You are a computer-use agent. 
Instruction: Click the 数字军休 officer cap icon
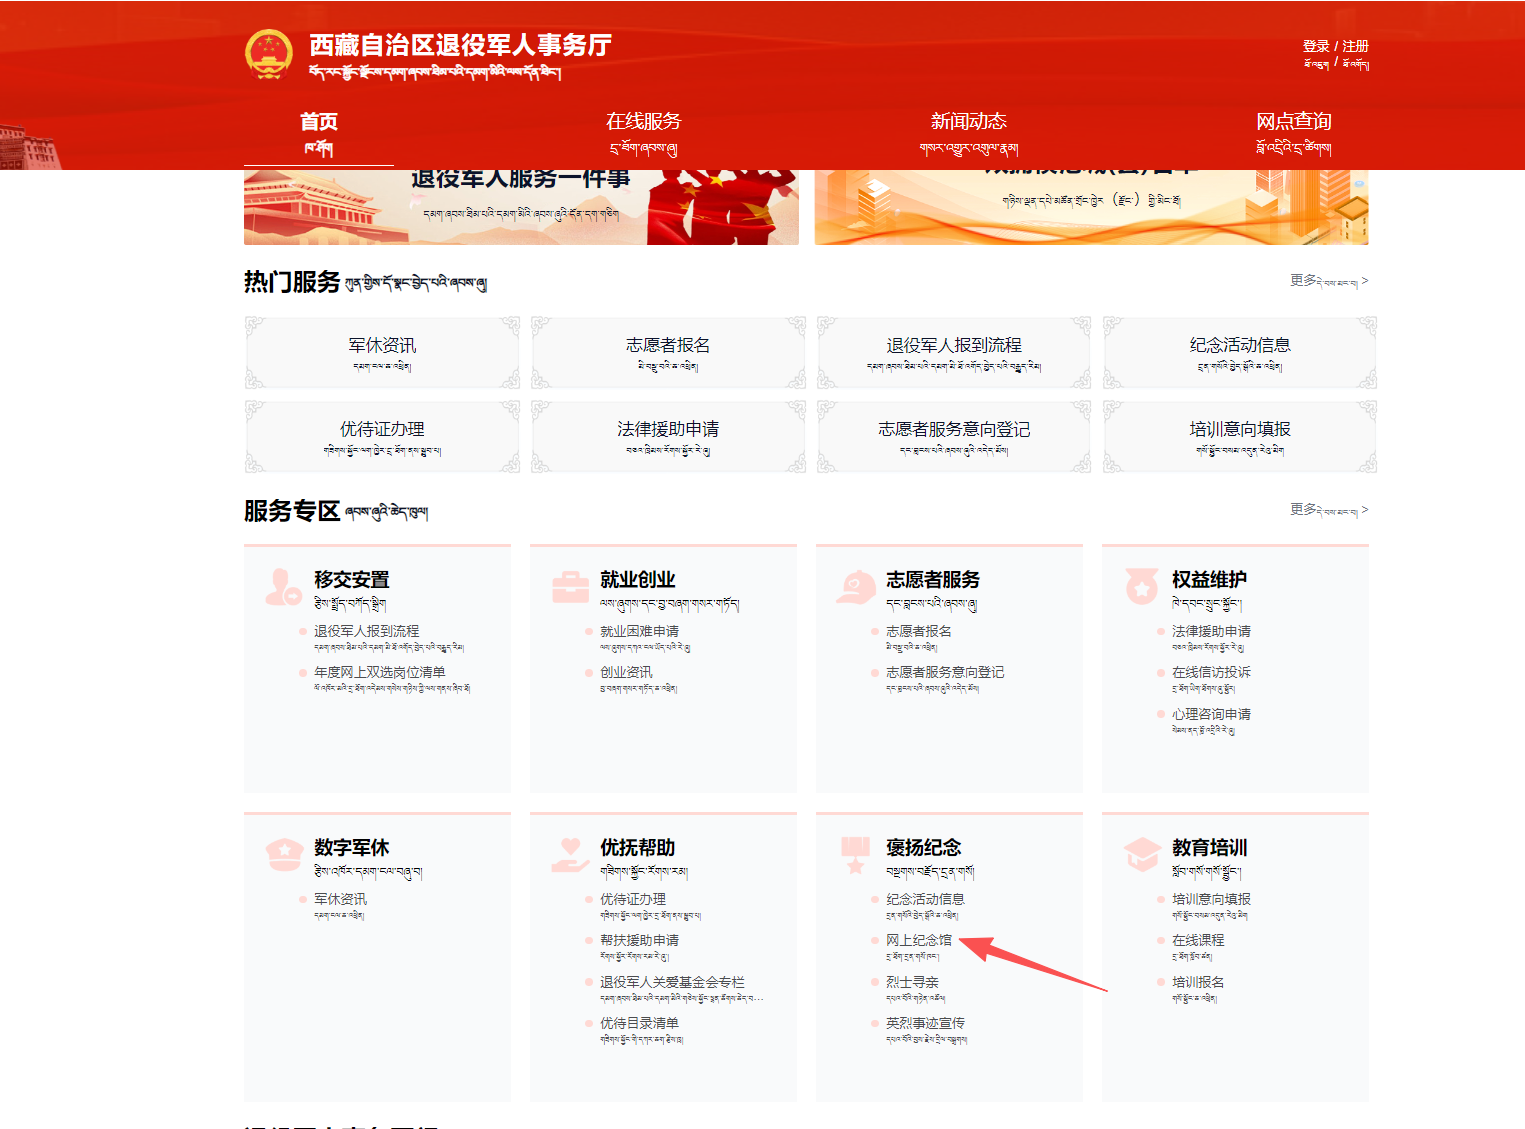pyautogui.click(x=283, y=855)
